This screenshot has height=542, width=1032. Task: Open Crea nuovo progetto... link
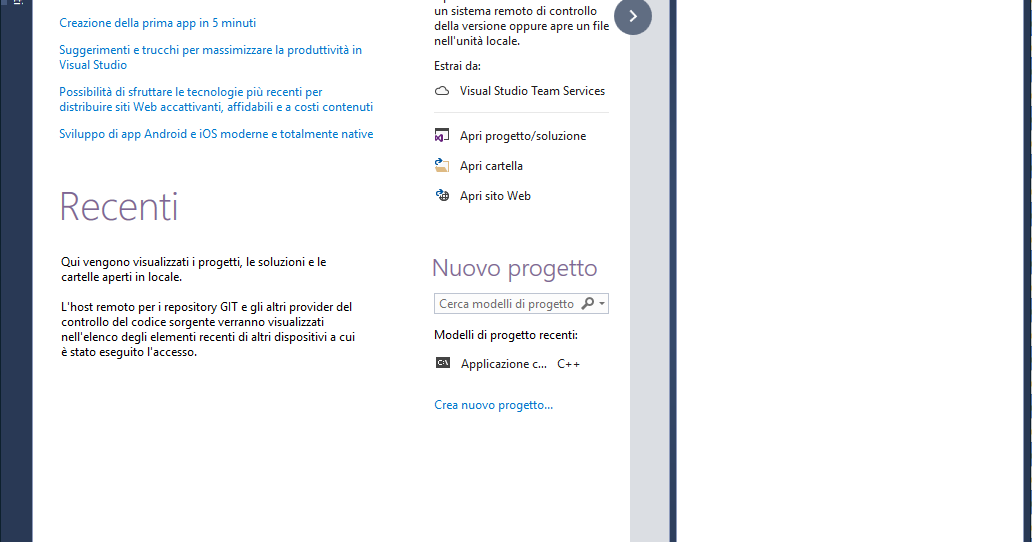(x=494, y=405)
